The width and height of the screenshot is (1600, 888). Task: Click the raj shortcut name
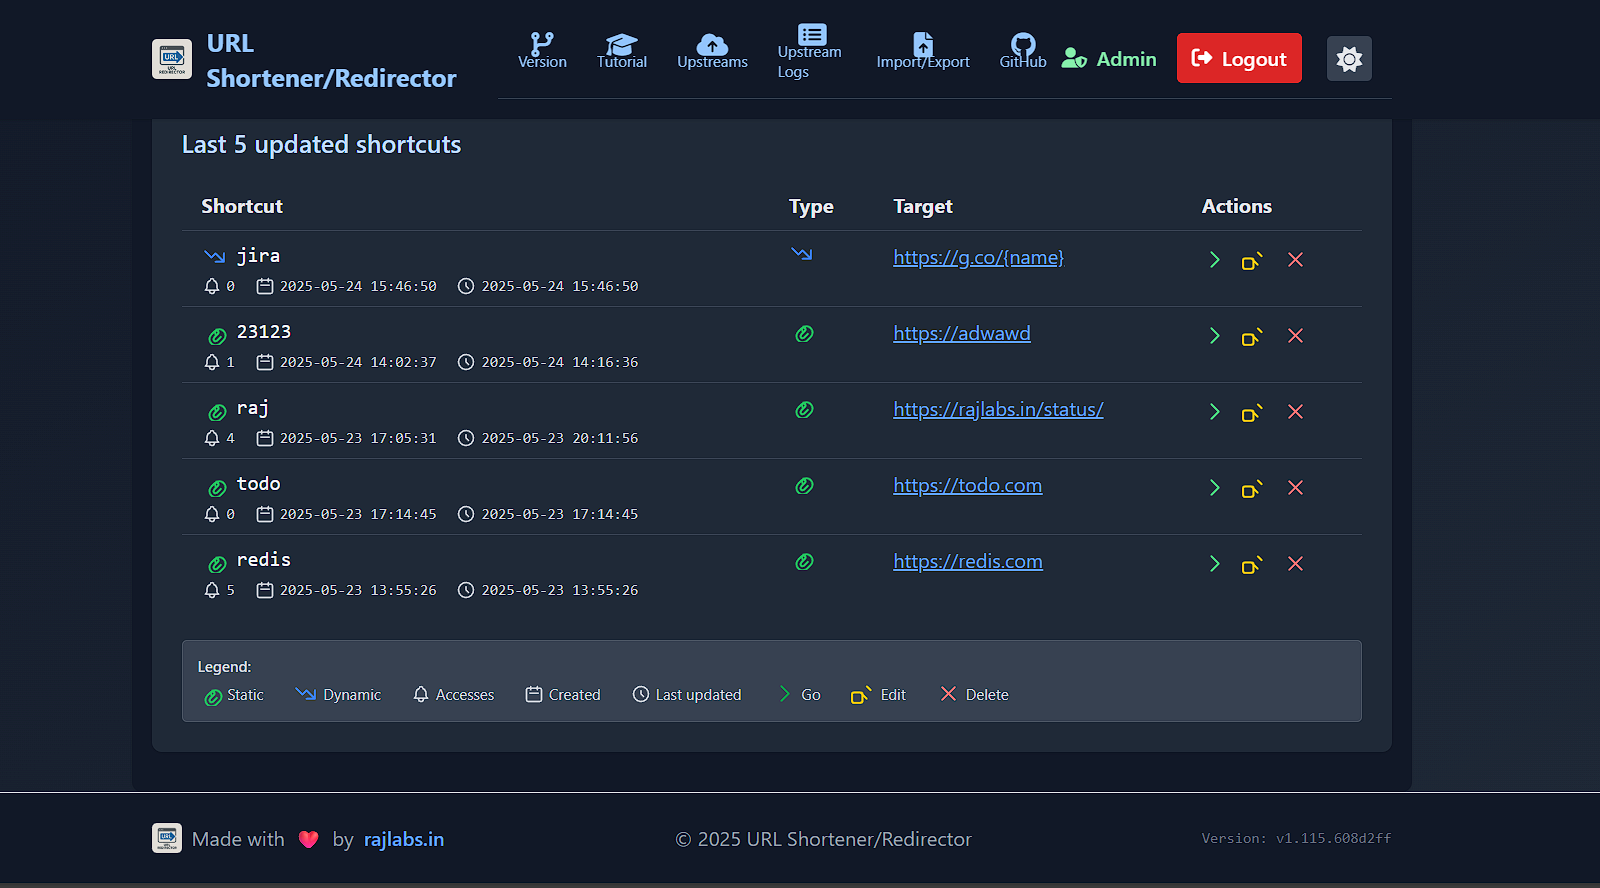tap(253, 408)
